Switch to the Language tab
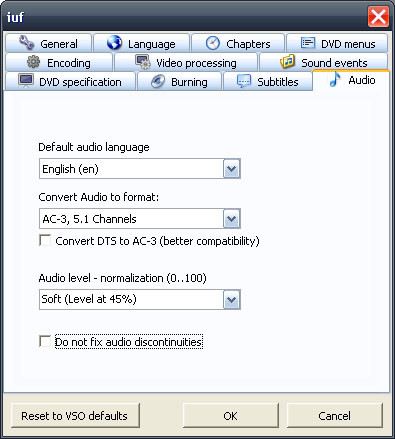The image size is (395, 439). coord(141,43)
